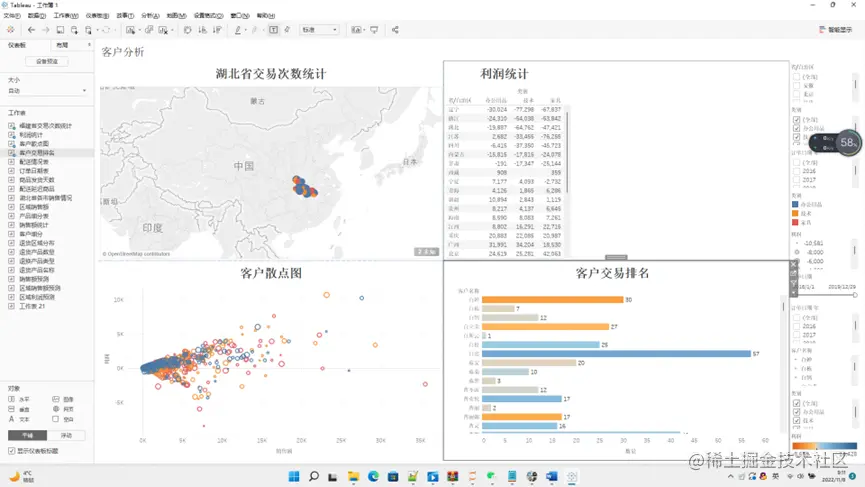Click the show/hide cards icon in the toolbar
The width and height of the screenshot is (865, 487).
[356, 30]
